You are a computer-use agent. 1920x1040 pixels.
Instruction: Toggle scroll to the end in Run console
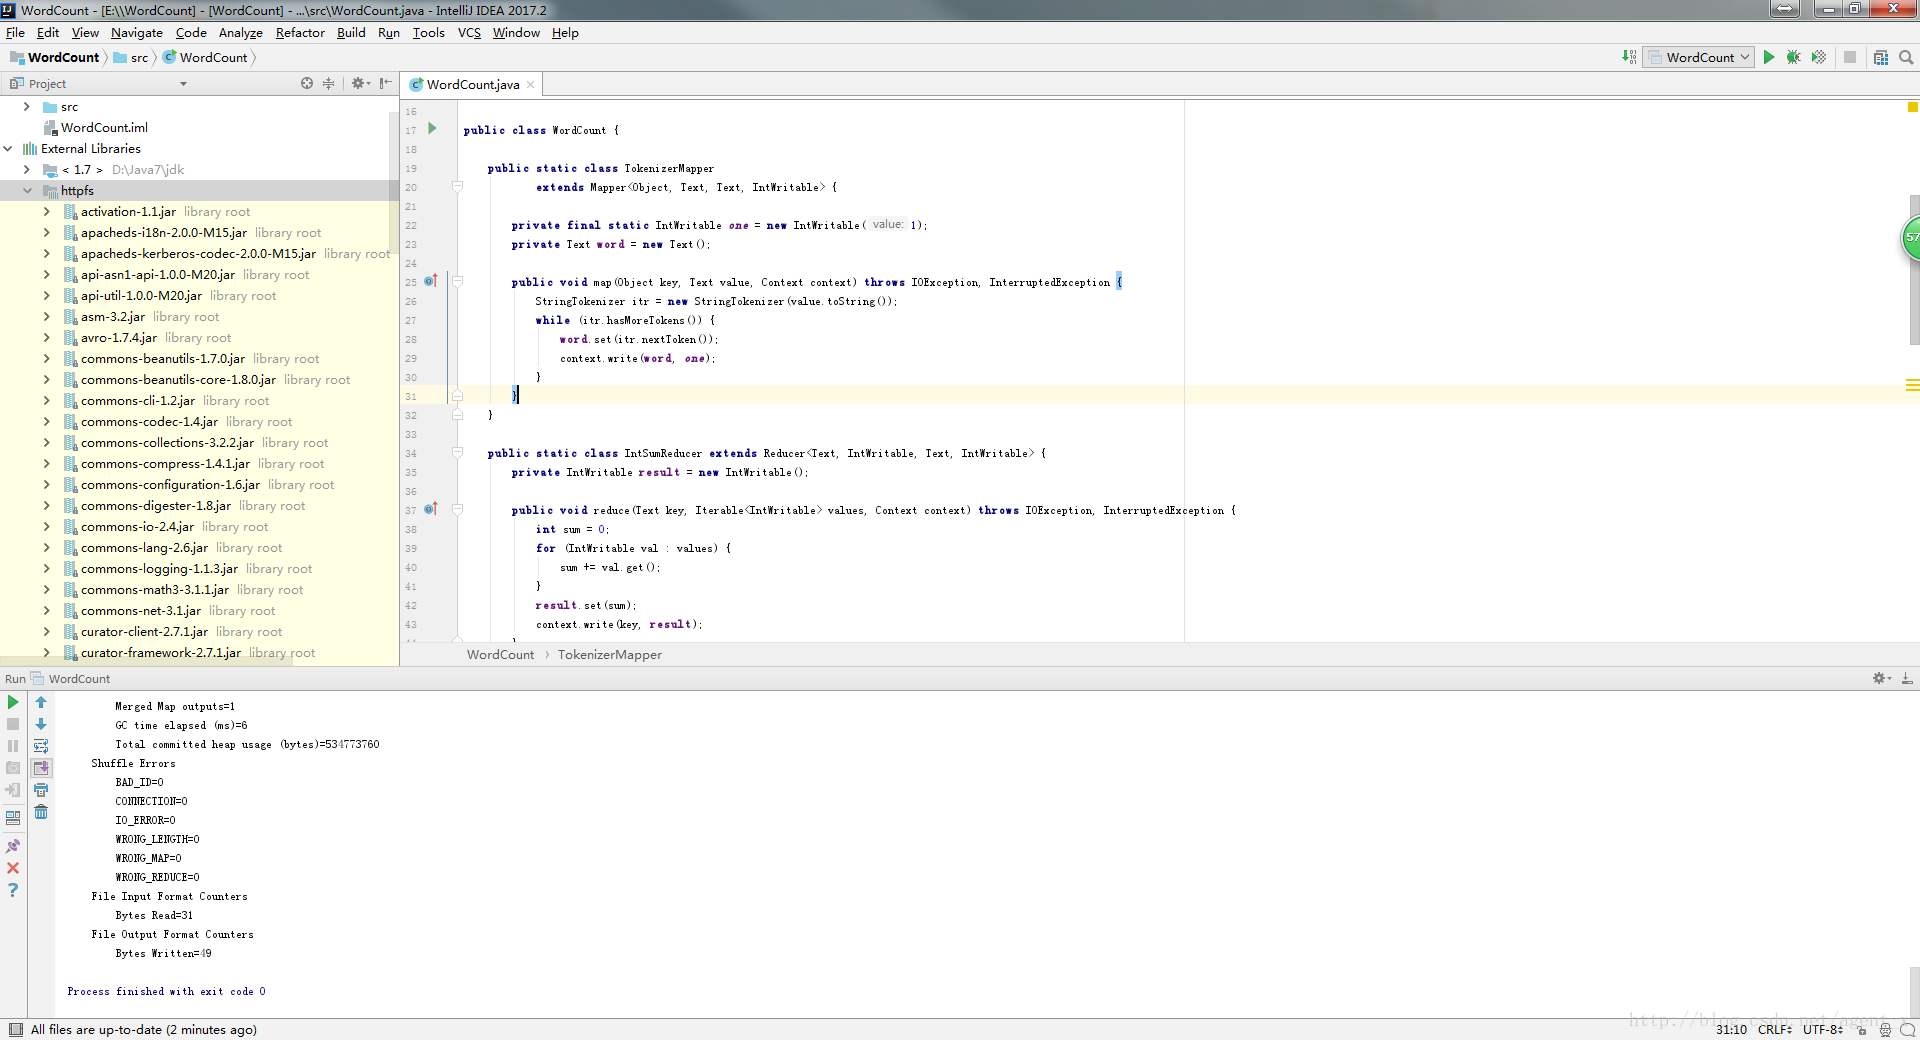(41, 768)
